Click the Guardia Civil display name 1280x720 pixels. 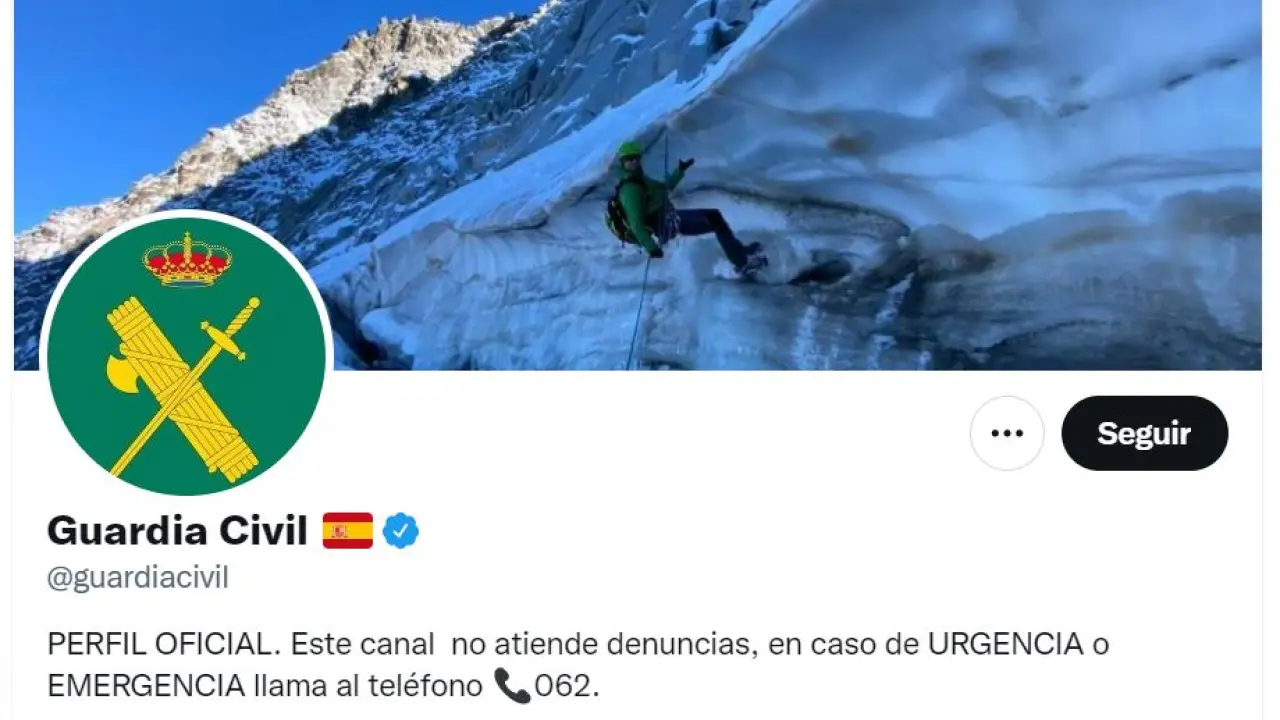177,531
